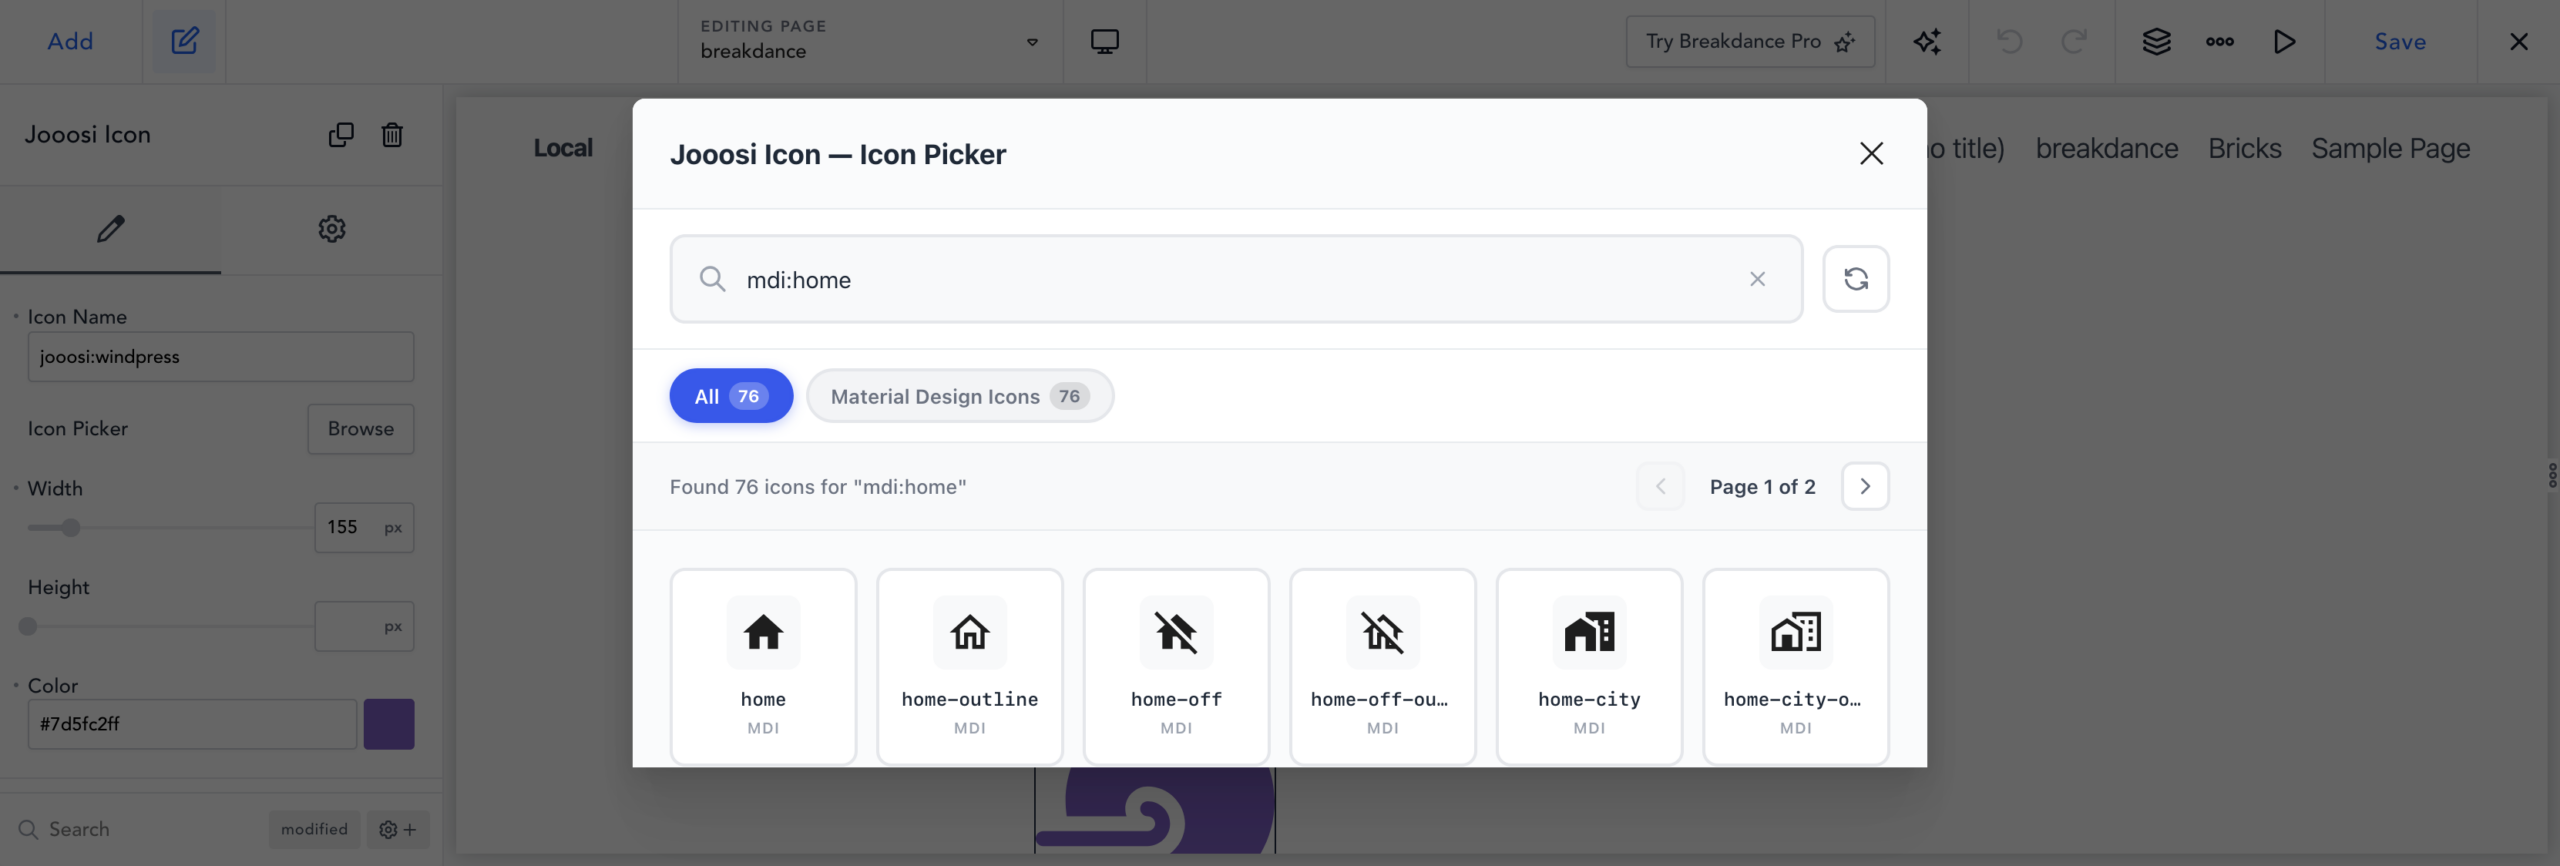Click the Width slider handle
This screenshot has height=866, width=2560.
[x=70, y=528]
